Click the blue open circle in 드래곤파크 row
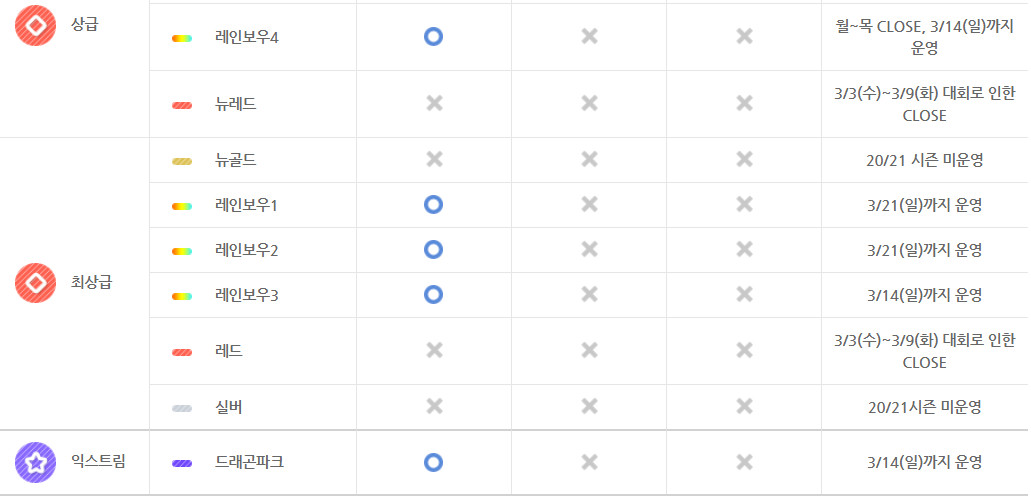Image resolution: width=1031 pixels, height=499 pixels. (433, 462)
